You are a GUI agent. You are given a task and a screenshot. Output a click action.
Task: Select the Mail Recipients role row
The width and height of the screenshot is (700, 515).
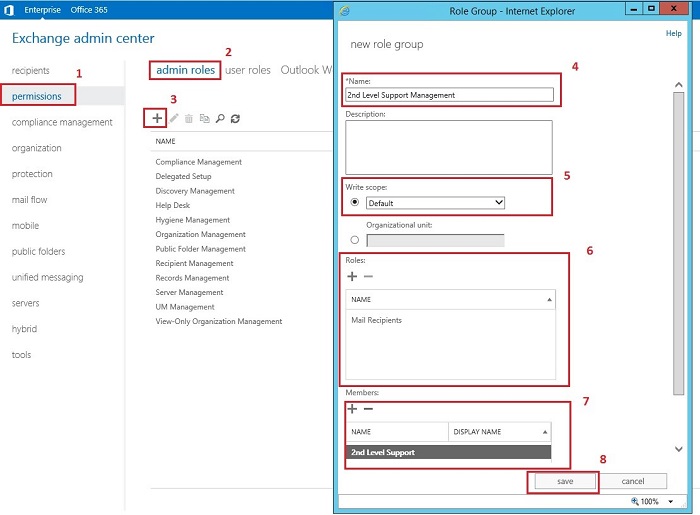tap(450, 320)
